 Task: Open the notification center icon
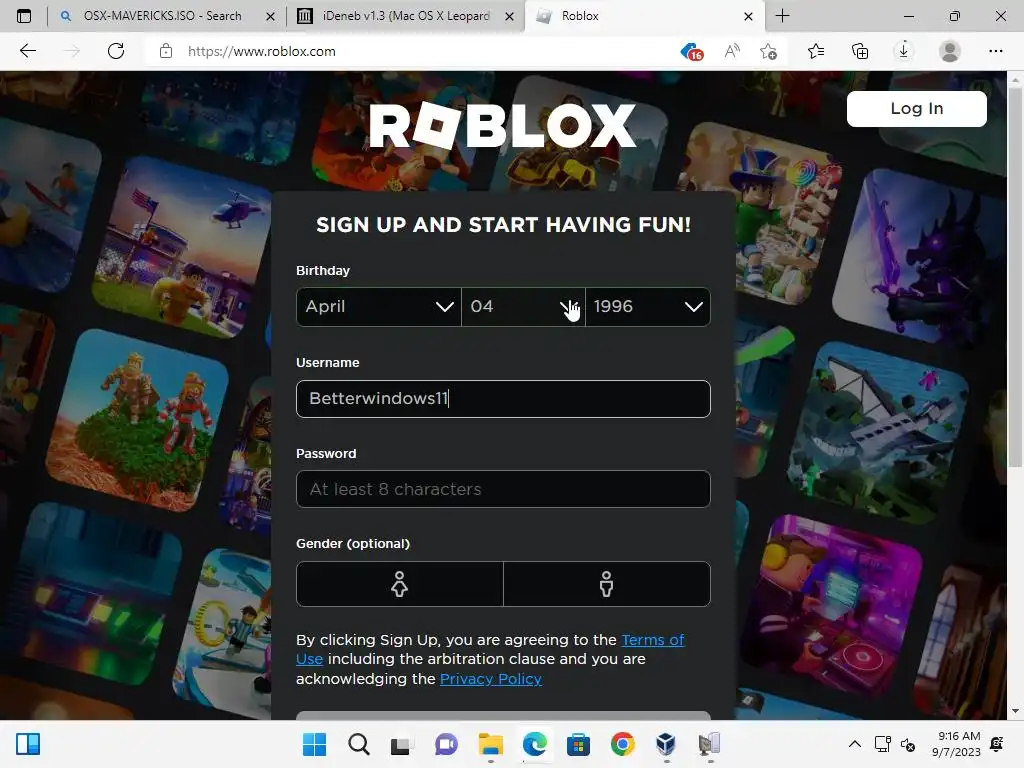(997, 744)
